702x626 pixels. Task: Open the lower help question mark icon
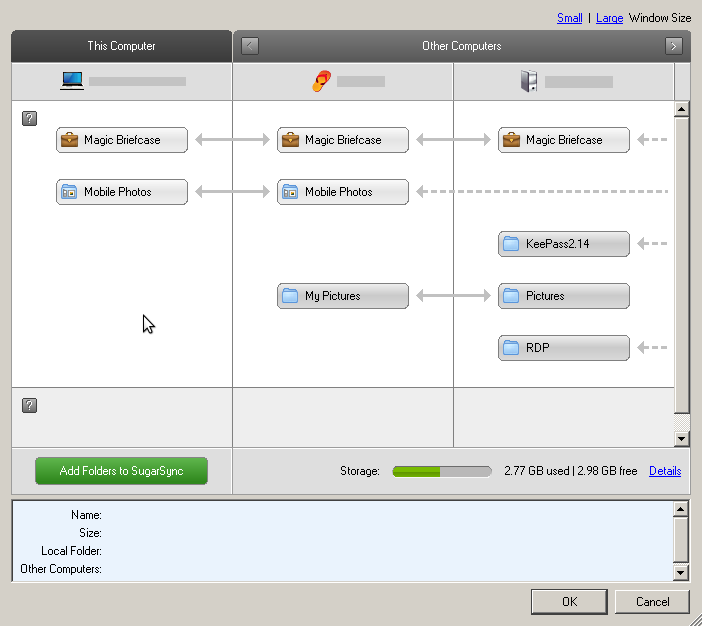[30, 405]
